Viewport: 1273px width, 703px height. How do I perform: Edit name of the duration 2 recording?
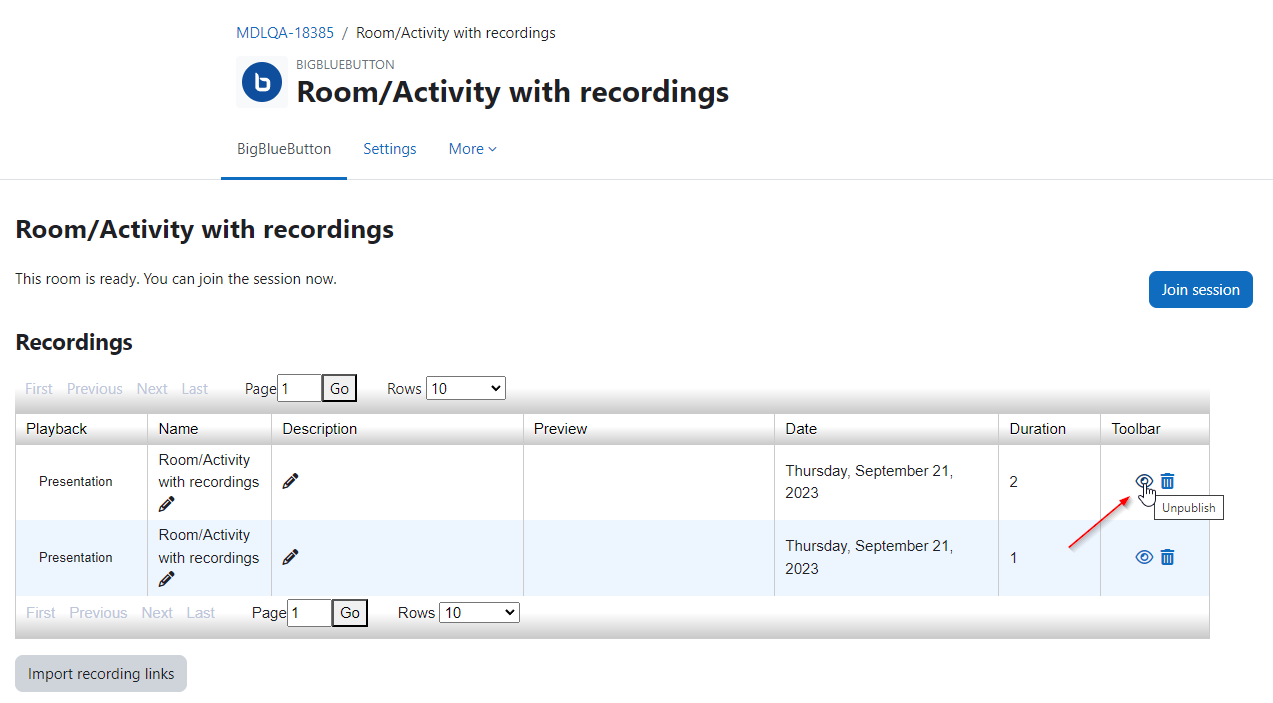tap(166, 504)
